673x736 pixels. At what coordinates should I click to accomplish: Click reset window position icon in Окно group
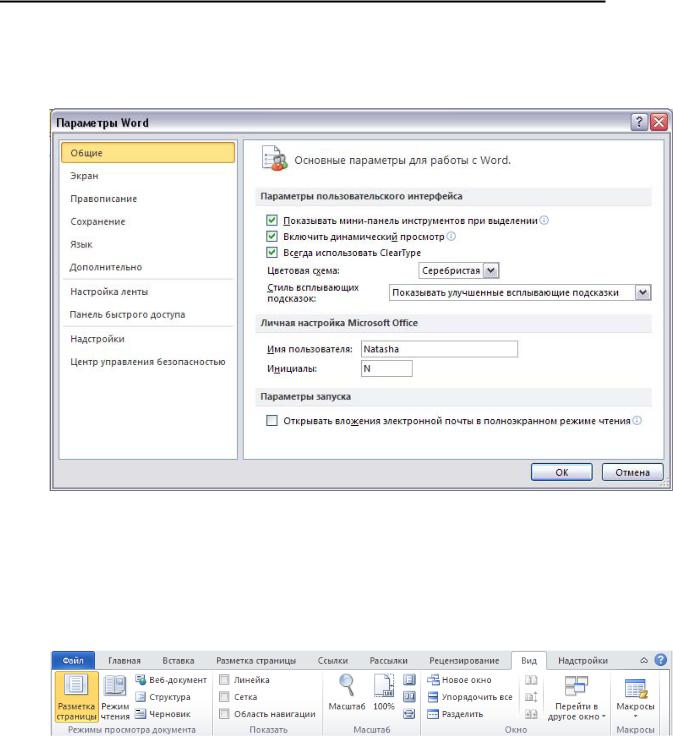tap(531, 714)
